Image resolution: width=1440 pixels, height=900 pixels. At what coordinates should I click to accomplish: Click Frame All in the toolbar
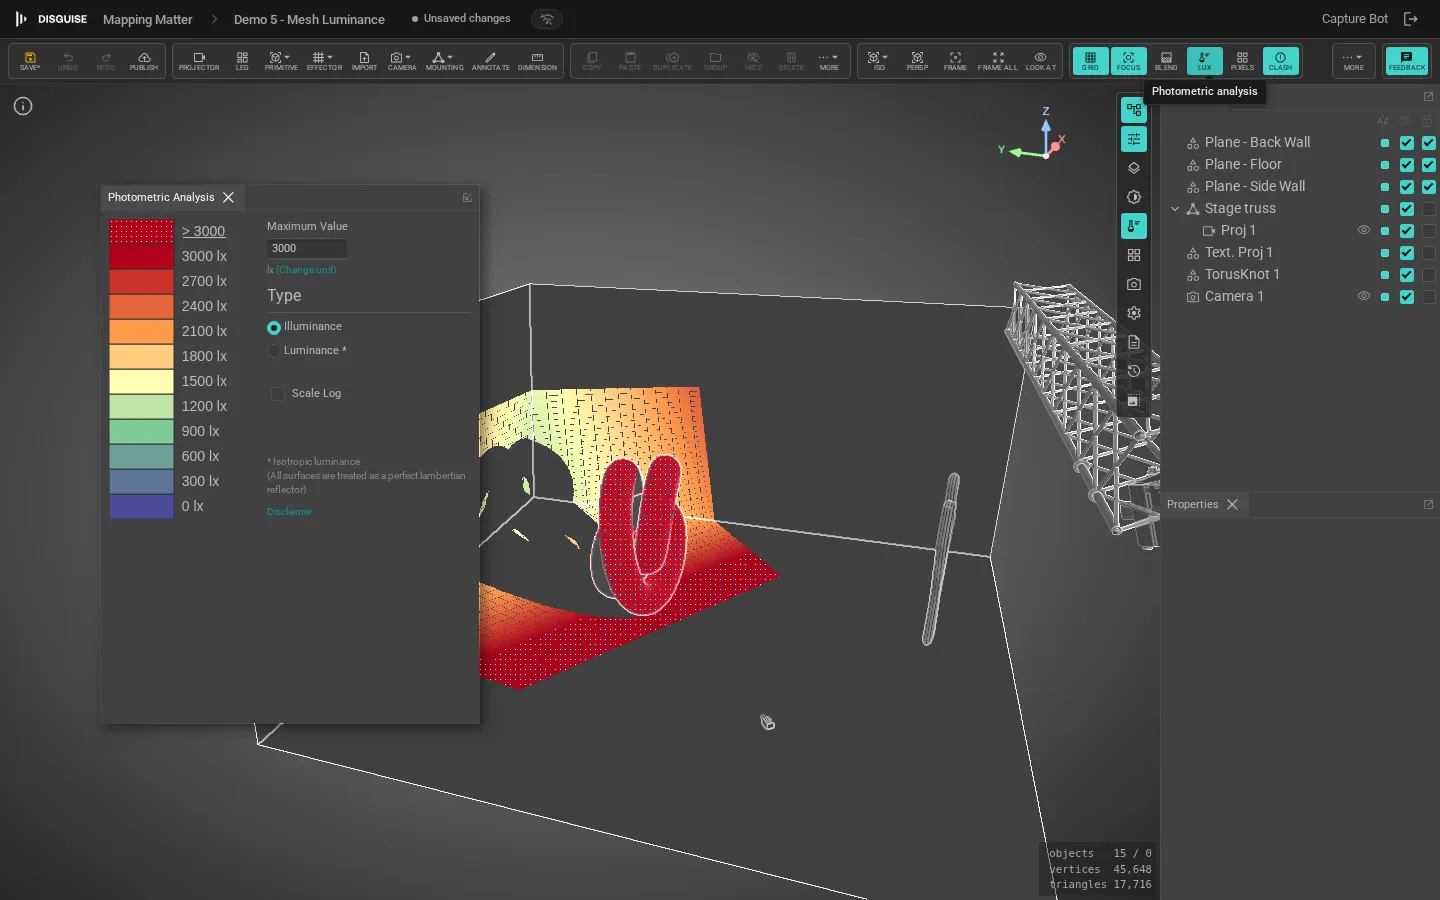coord(997,61)
